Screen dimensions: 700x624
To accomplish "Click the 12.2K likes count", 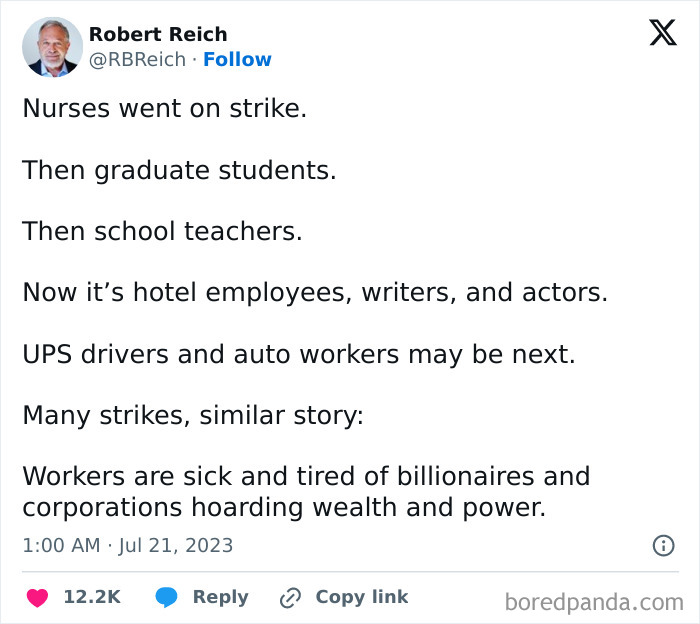I will (x=92, y=597).
